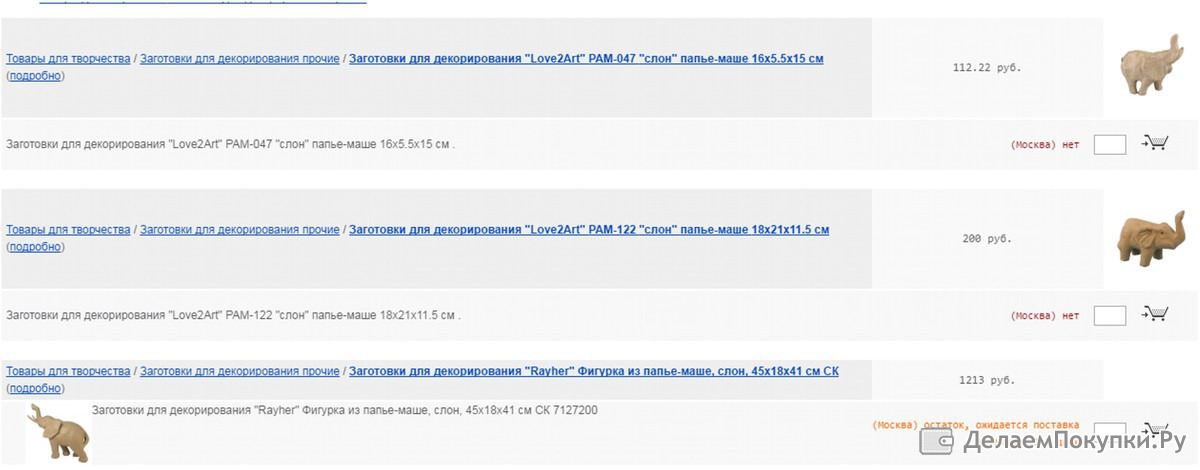
Task: Click quantity field for PAM-047 item
Action: tap(1110, 144)
